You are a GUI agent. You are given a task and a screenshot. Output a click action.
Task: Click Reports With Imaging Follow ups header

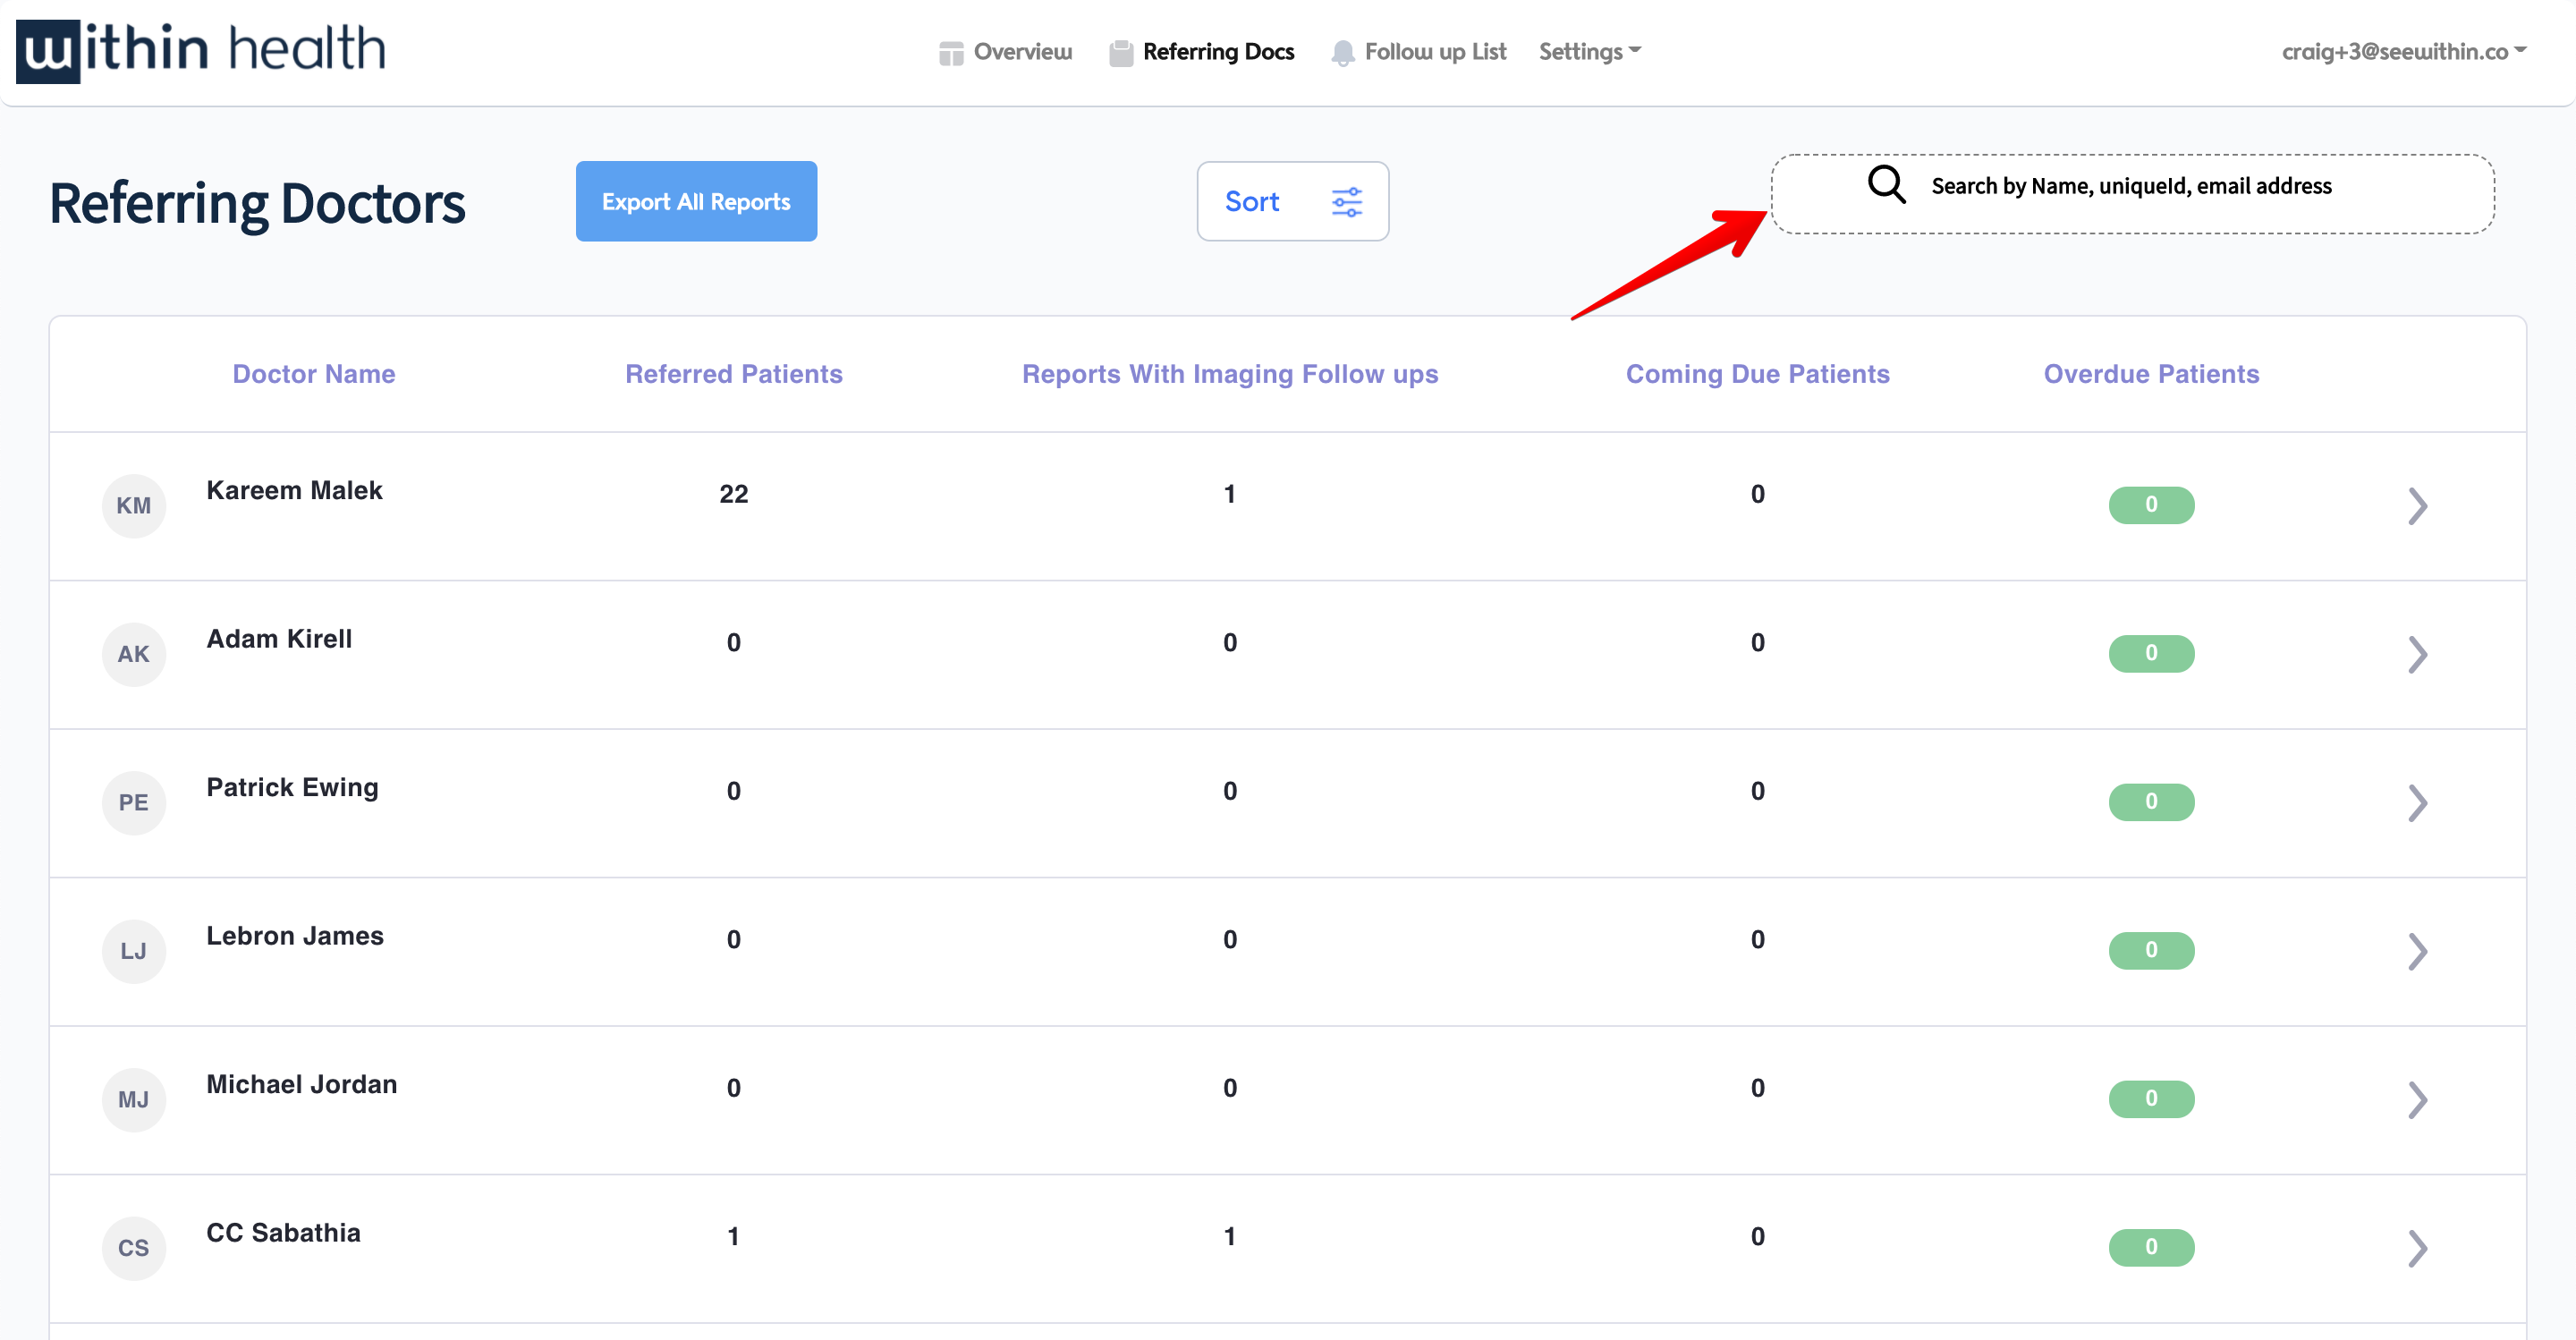[x=1230, y=374]
